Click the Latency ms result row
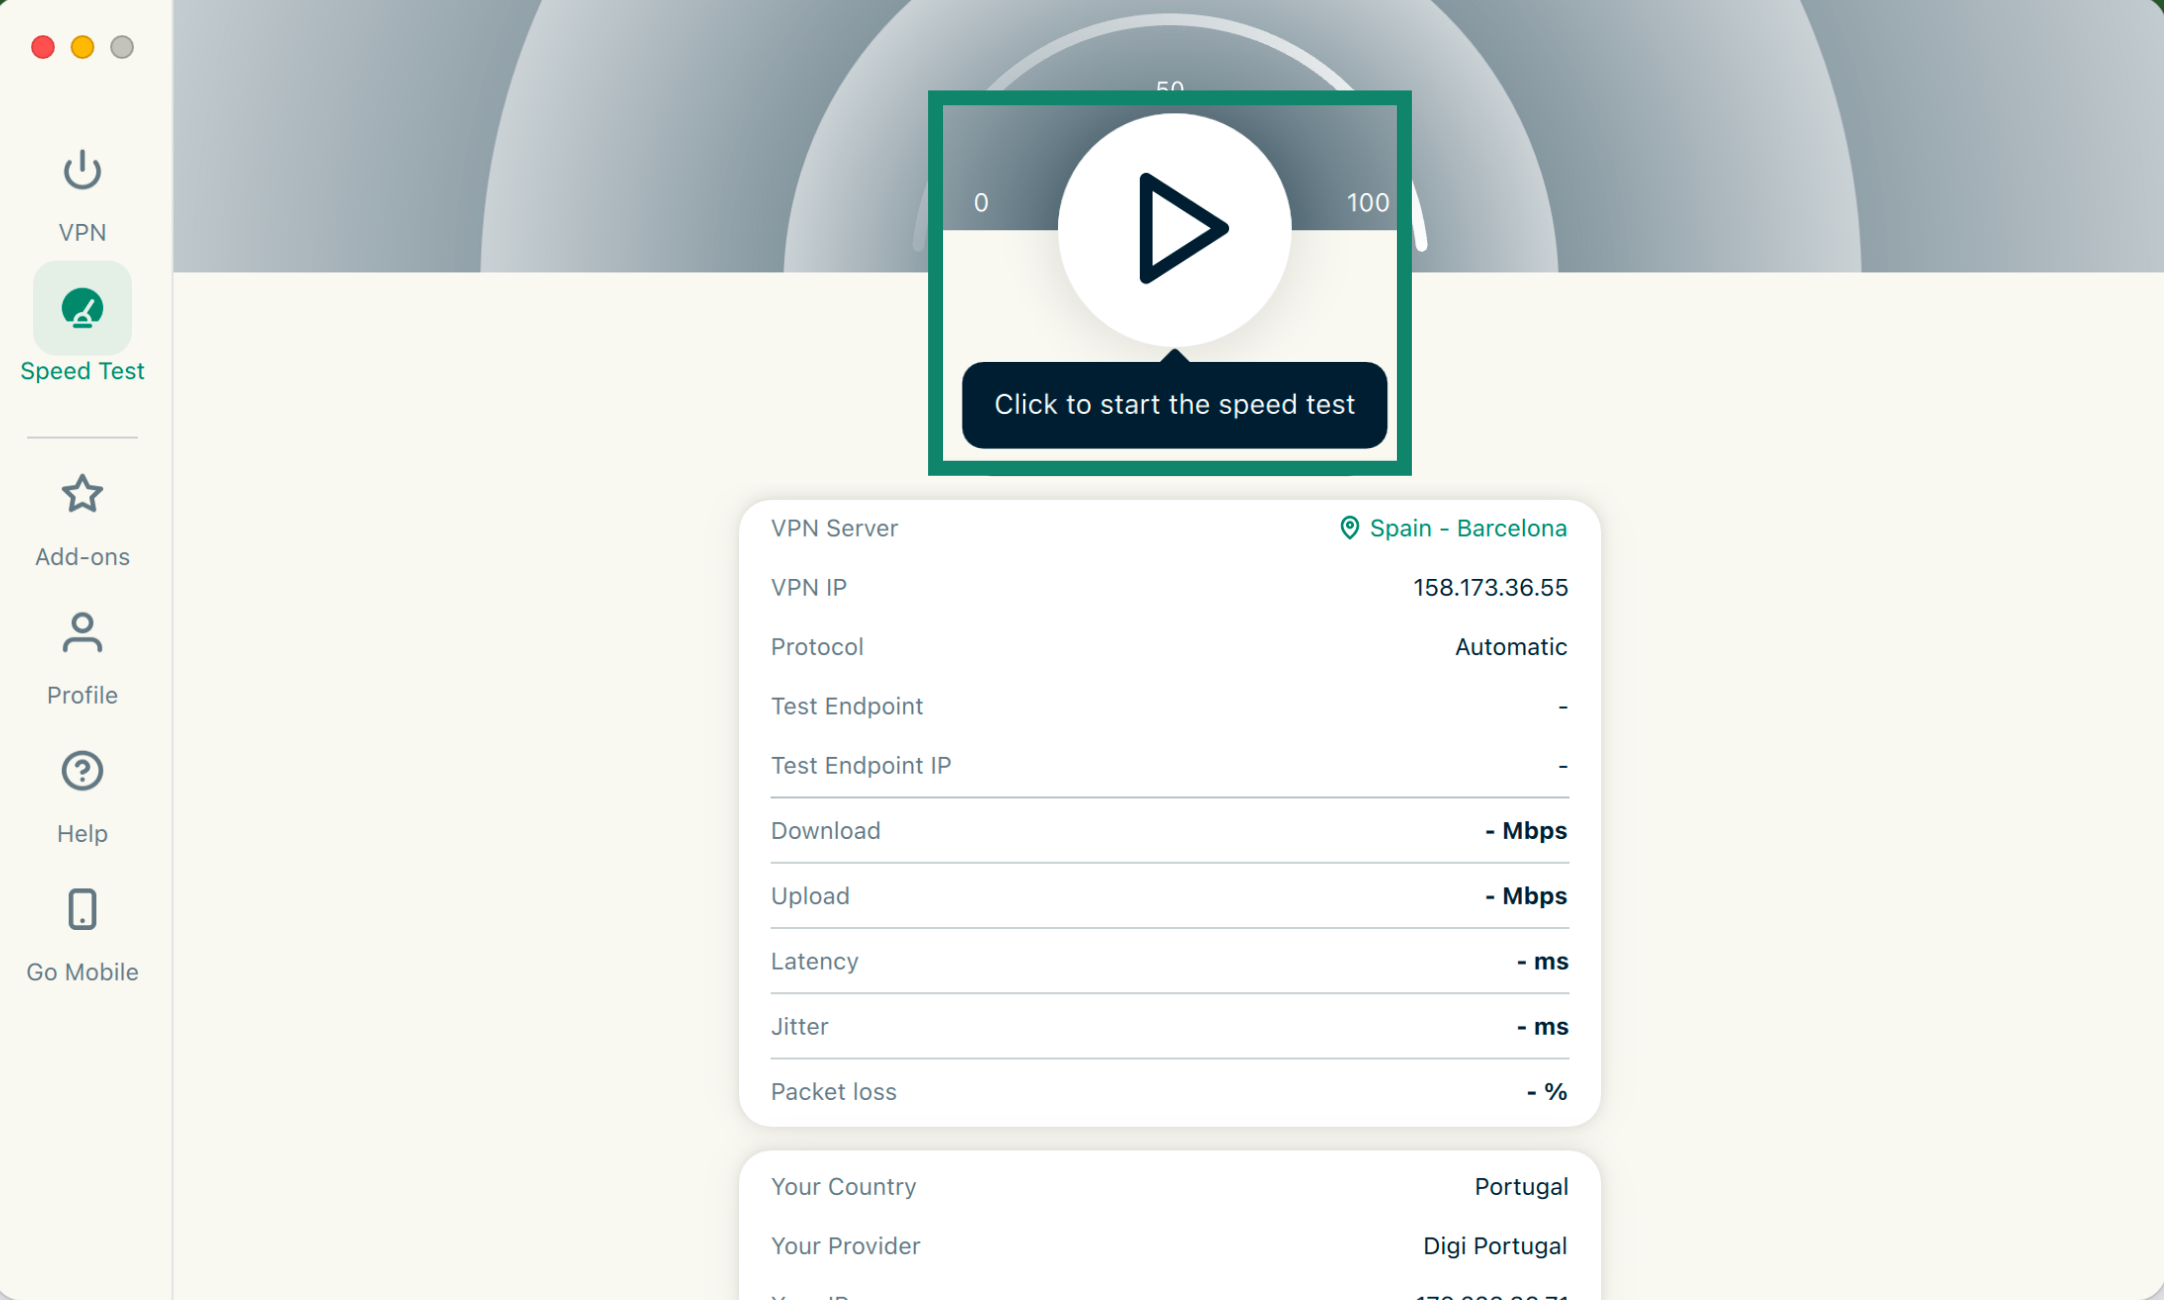The image size is (2164, 1300). 1169,961
